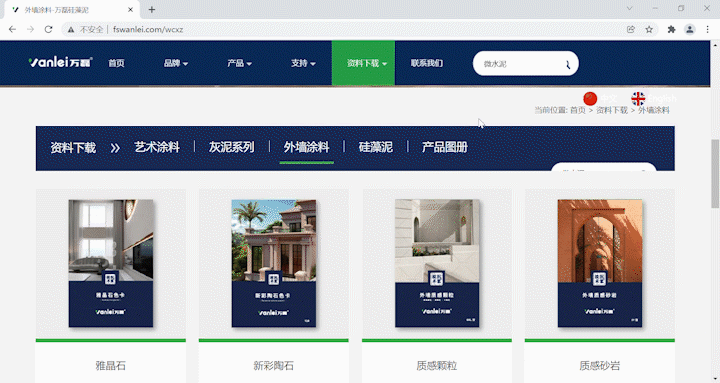Screen dimensions: 720x383
Task: Open the 新彩陶石 brochure cover thumbnail
Action: [274, 263]
